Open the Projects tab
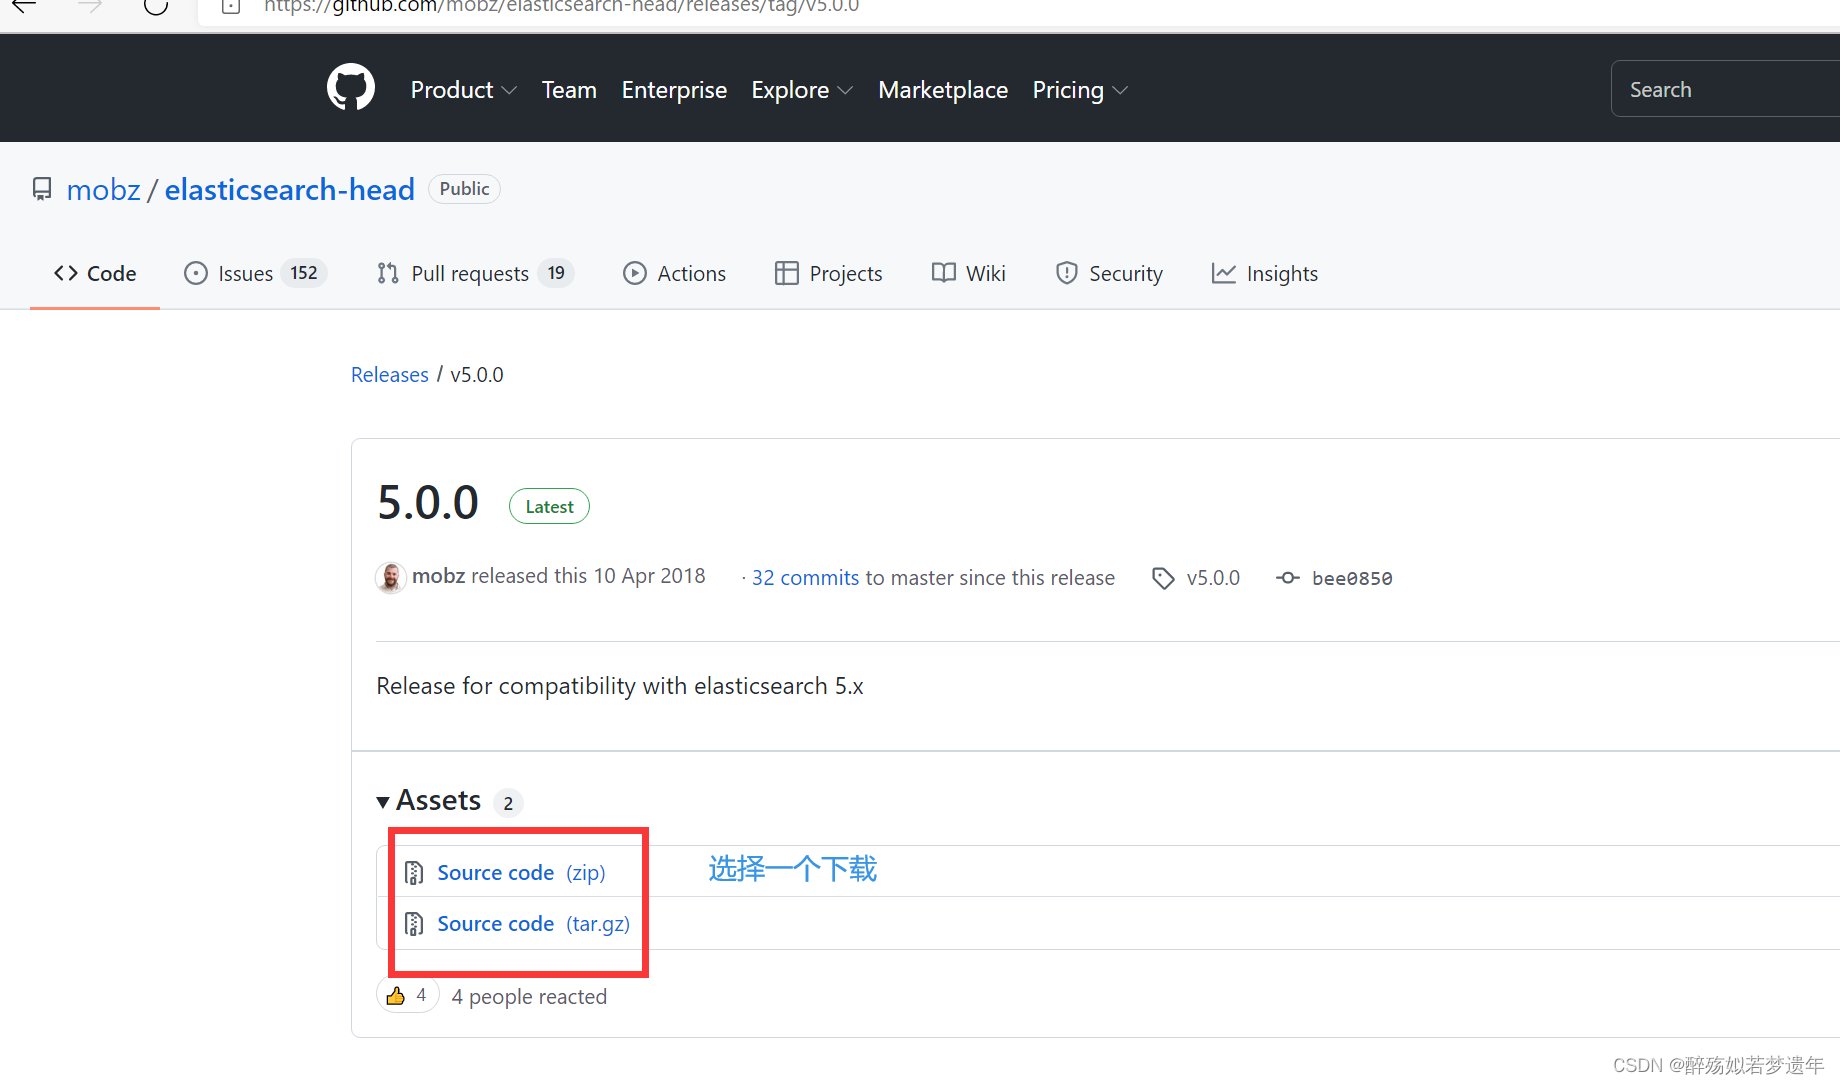Screen dimensions: 1840x1084 (x=828, y=274)
